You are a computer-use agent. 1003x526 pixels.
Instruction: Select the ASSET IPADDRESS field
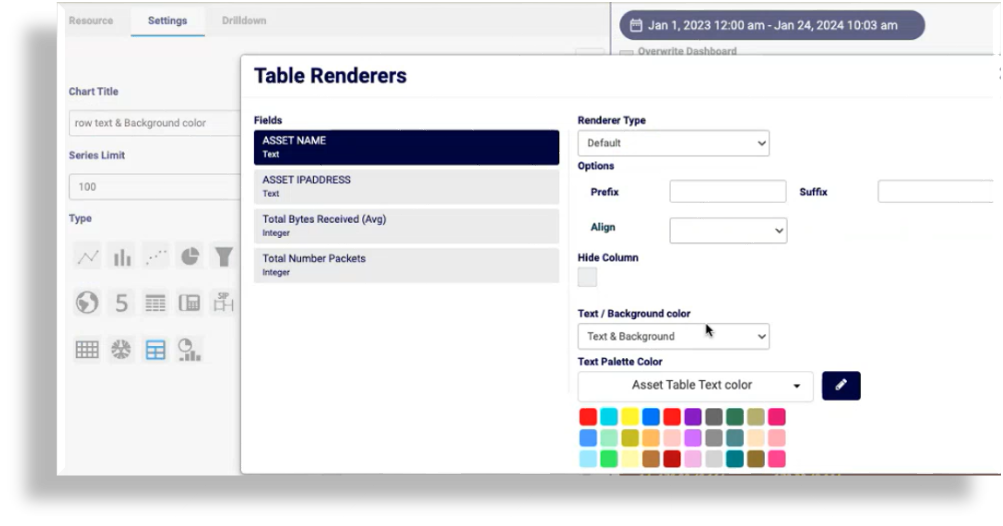click(x=406, y=187)
